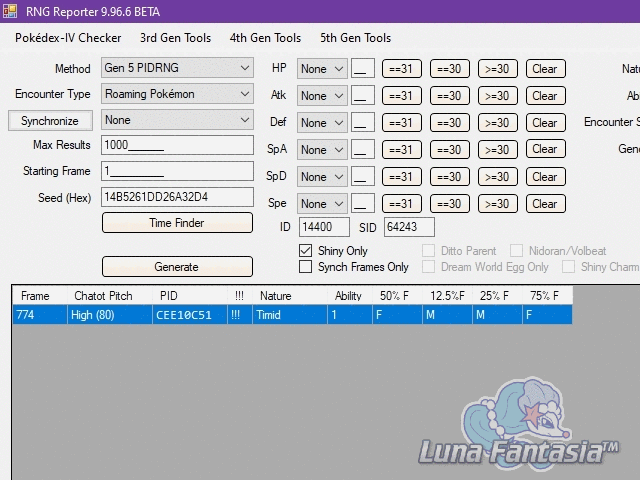Clear the SpA filter
Screen dimensions: 640x480
(x=546, y=150)
